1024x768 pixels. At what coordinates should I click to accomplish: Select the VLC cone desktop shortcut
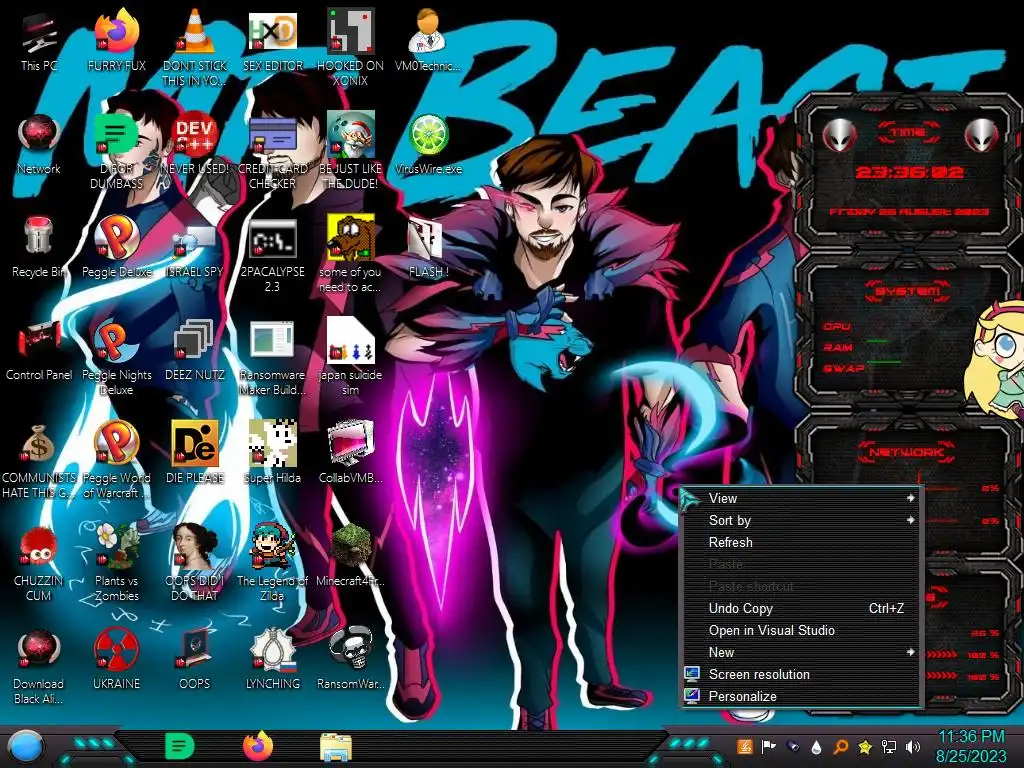pos(195,47)
